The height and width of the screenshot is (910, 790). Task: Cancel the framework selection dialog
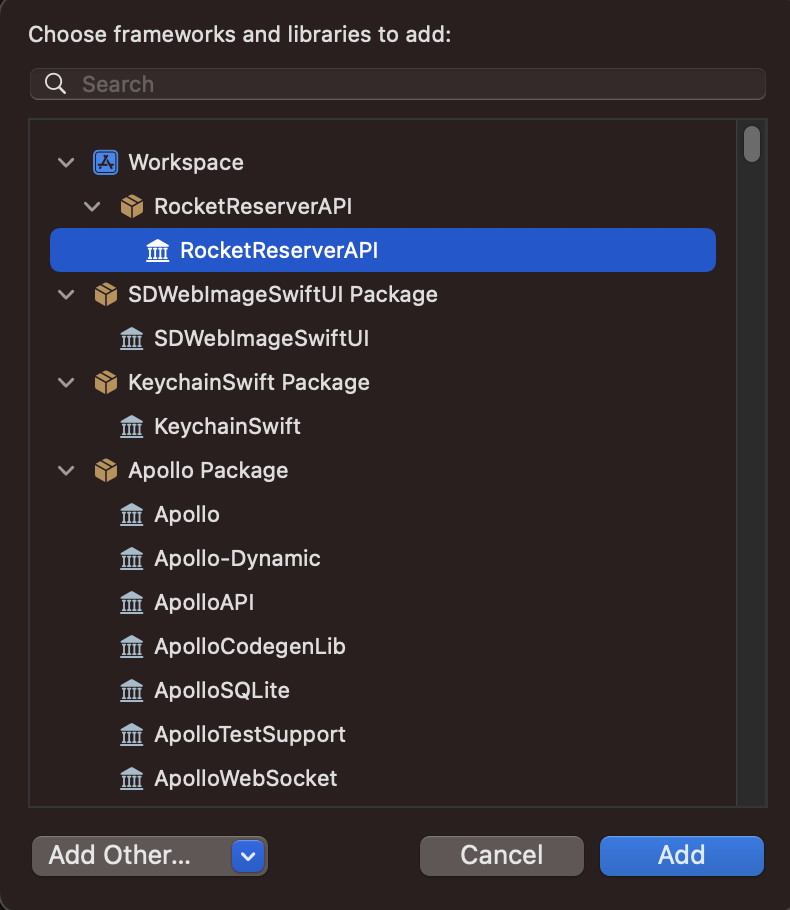pos(502,856)
